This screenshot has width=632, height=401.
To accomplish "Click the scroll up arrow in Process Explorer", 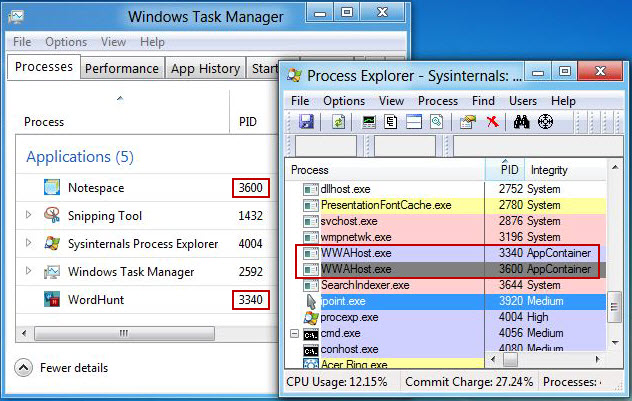I will (x=614, y=167).
